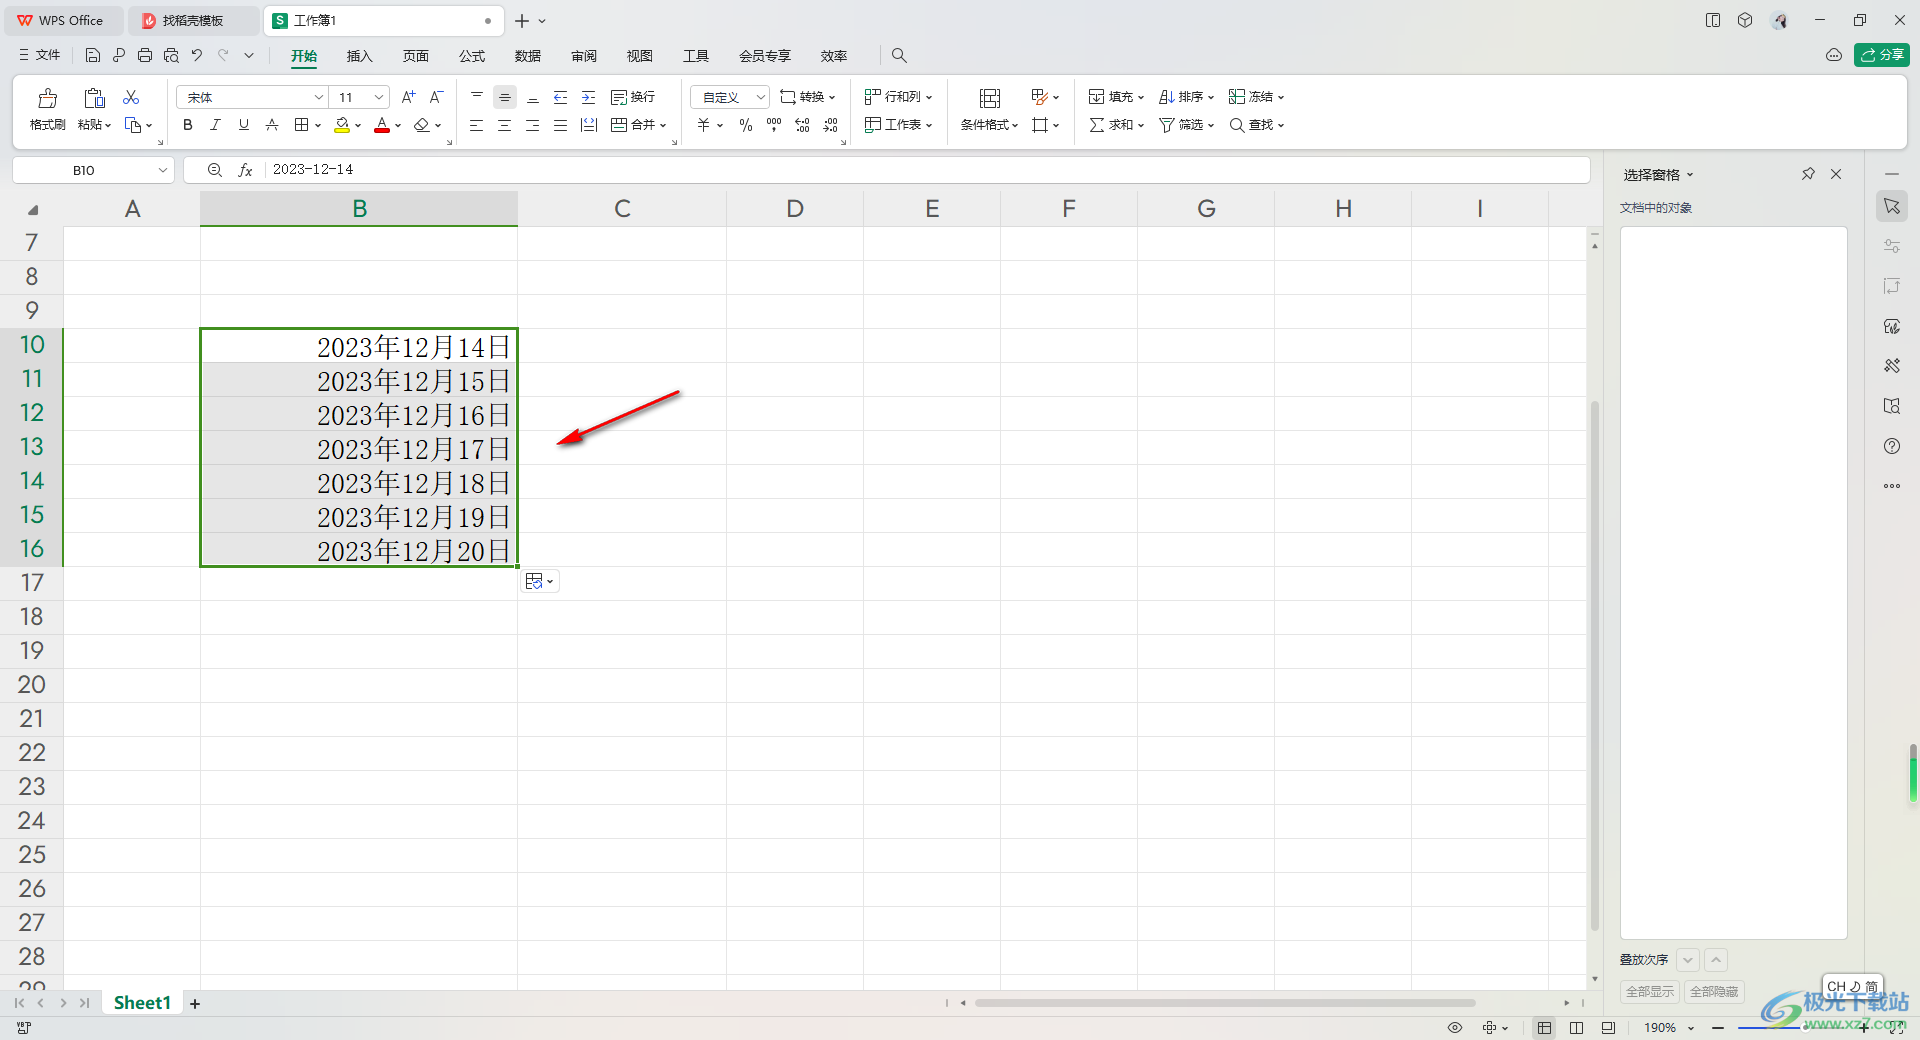
Task: Click the Hide All (全部隐藏) button
Action: [1714, 991]
